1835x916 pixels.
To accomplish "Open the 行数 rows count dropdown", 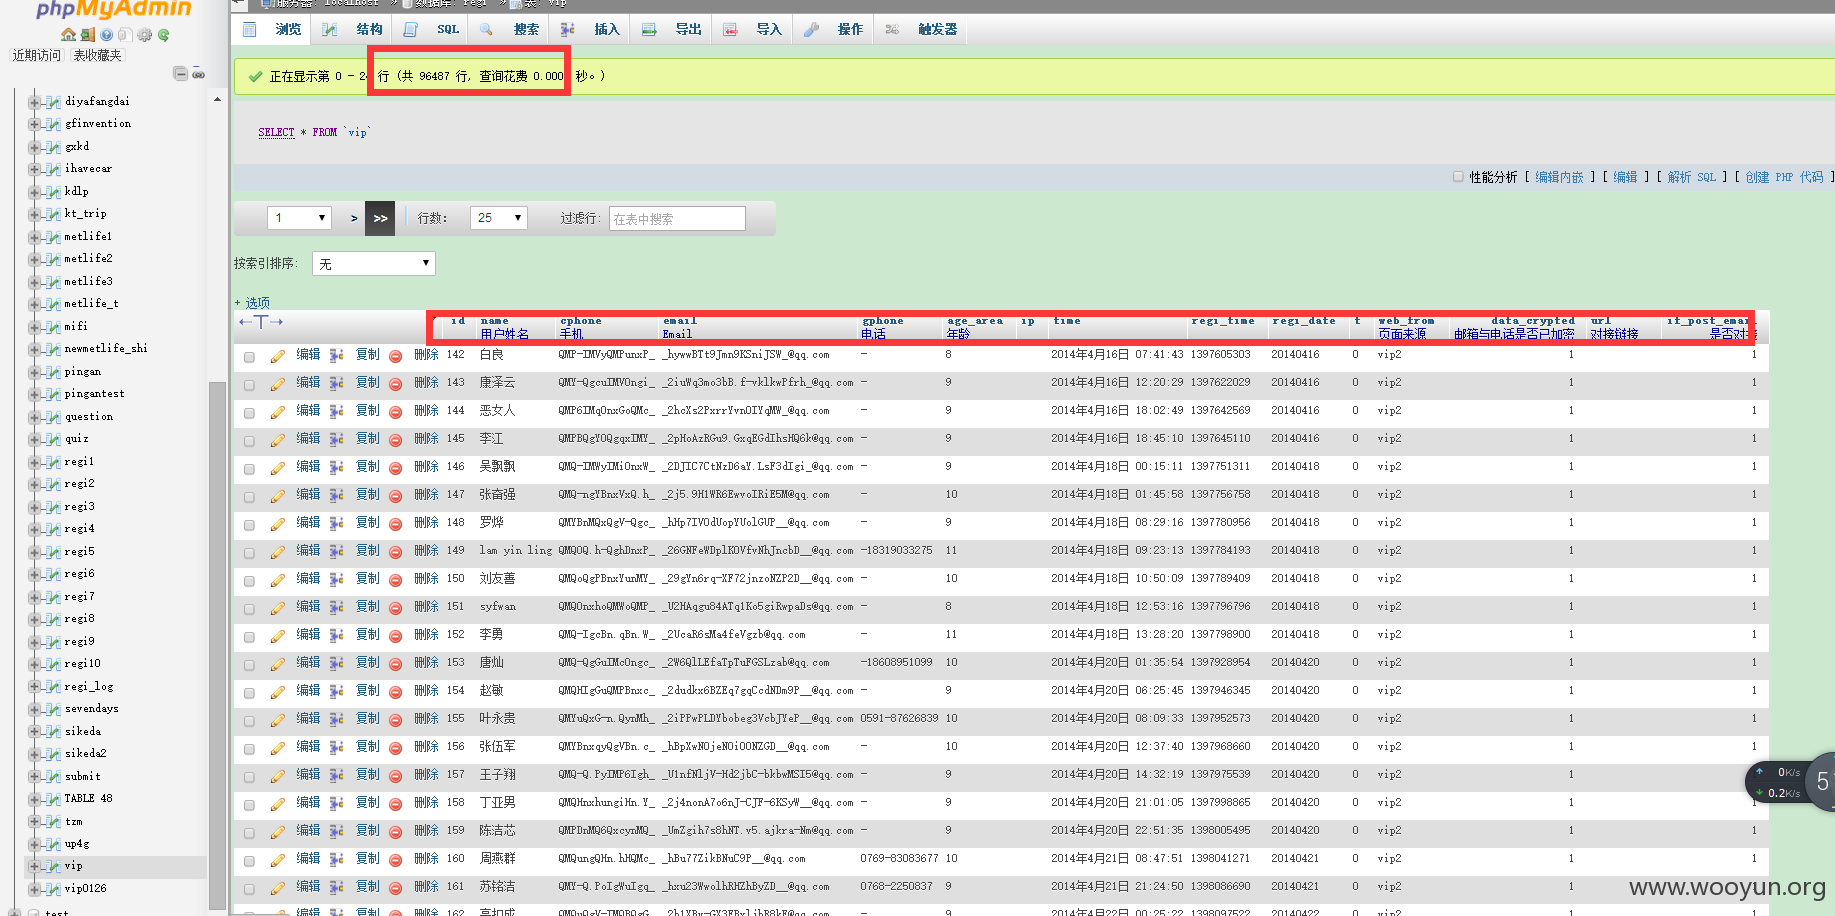I will click(x=499, y=218).
